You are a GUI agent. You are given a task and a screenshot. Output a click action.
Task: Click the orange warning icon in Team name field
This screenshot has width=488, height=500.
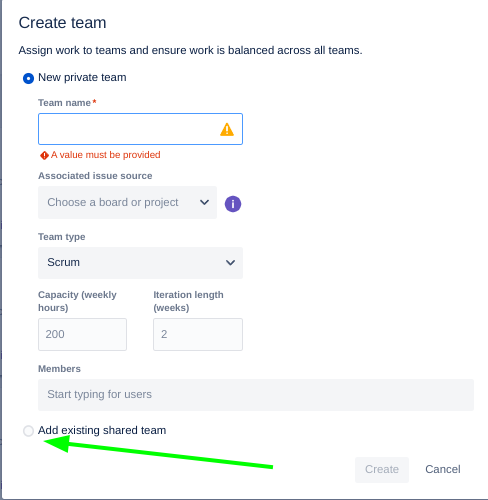click(227, 129)
